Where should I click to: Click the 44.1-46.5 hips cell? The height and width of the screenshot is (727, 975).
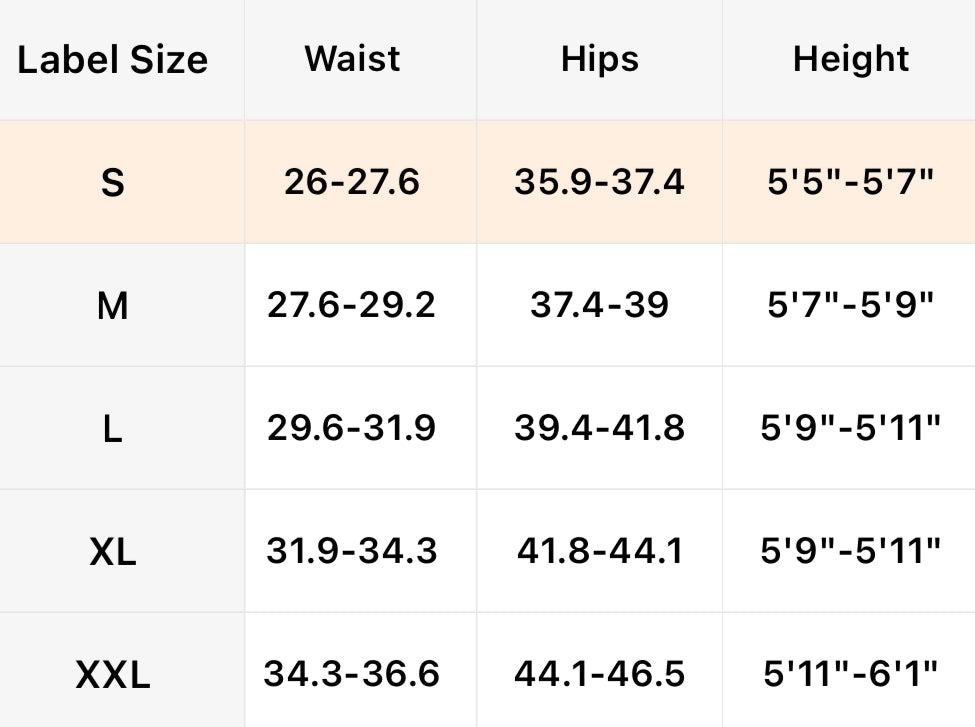point(599,673)
